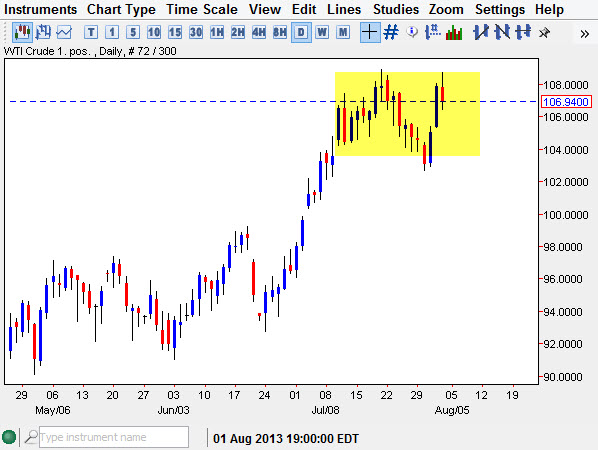
Task: Click the Jun/03 date axis label
Action: pos(174,410)
